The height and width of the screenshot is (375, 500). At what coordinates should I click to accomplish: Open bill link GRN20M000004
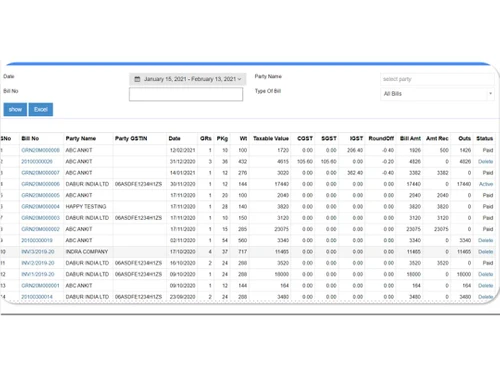[40, 207]
